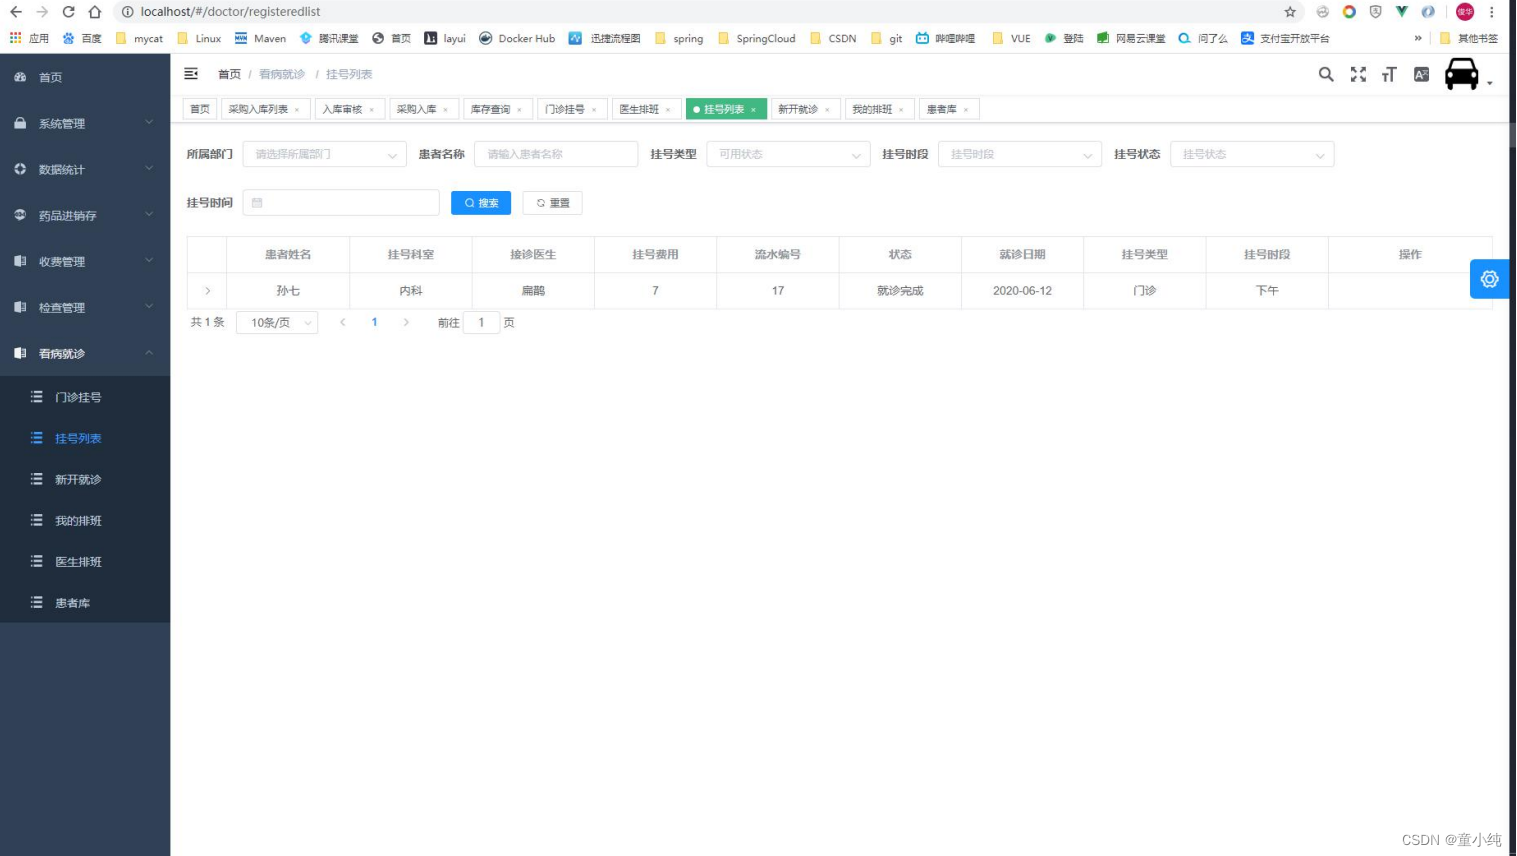This screenshot has height=856, width=1517.
Task: Click the browser address bar
Action: (700, 12)
